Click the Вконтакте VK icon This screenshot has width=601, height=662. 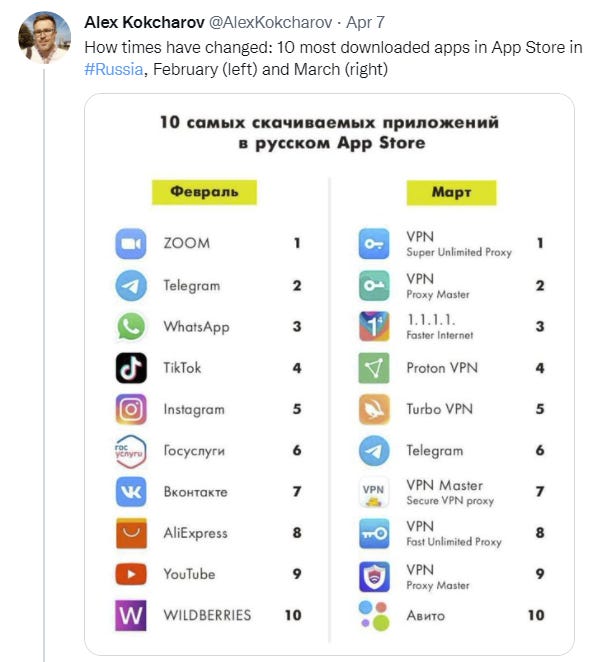[x=131, y=492]
